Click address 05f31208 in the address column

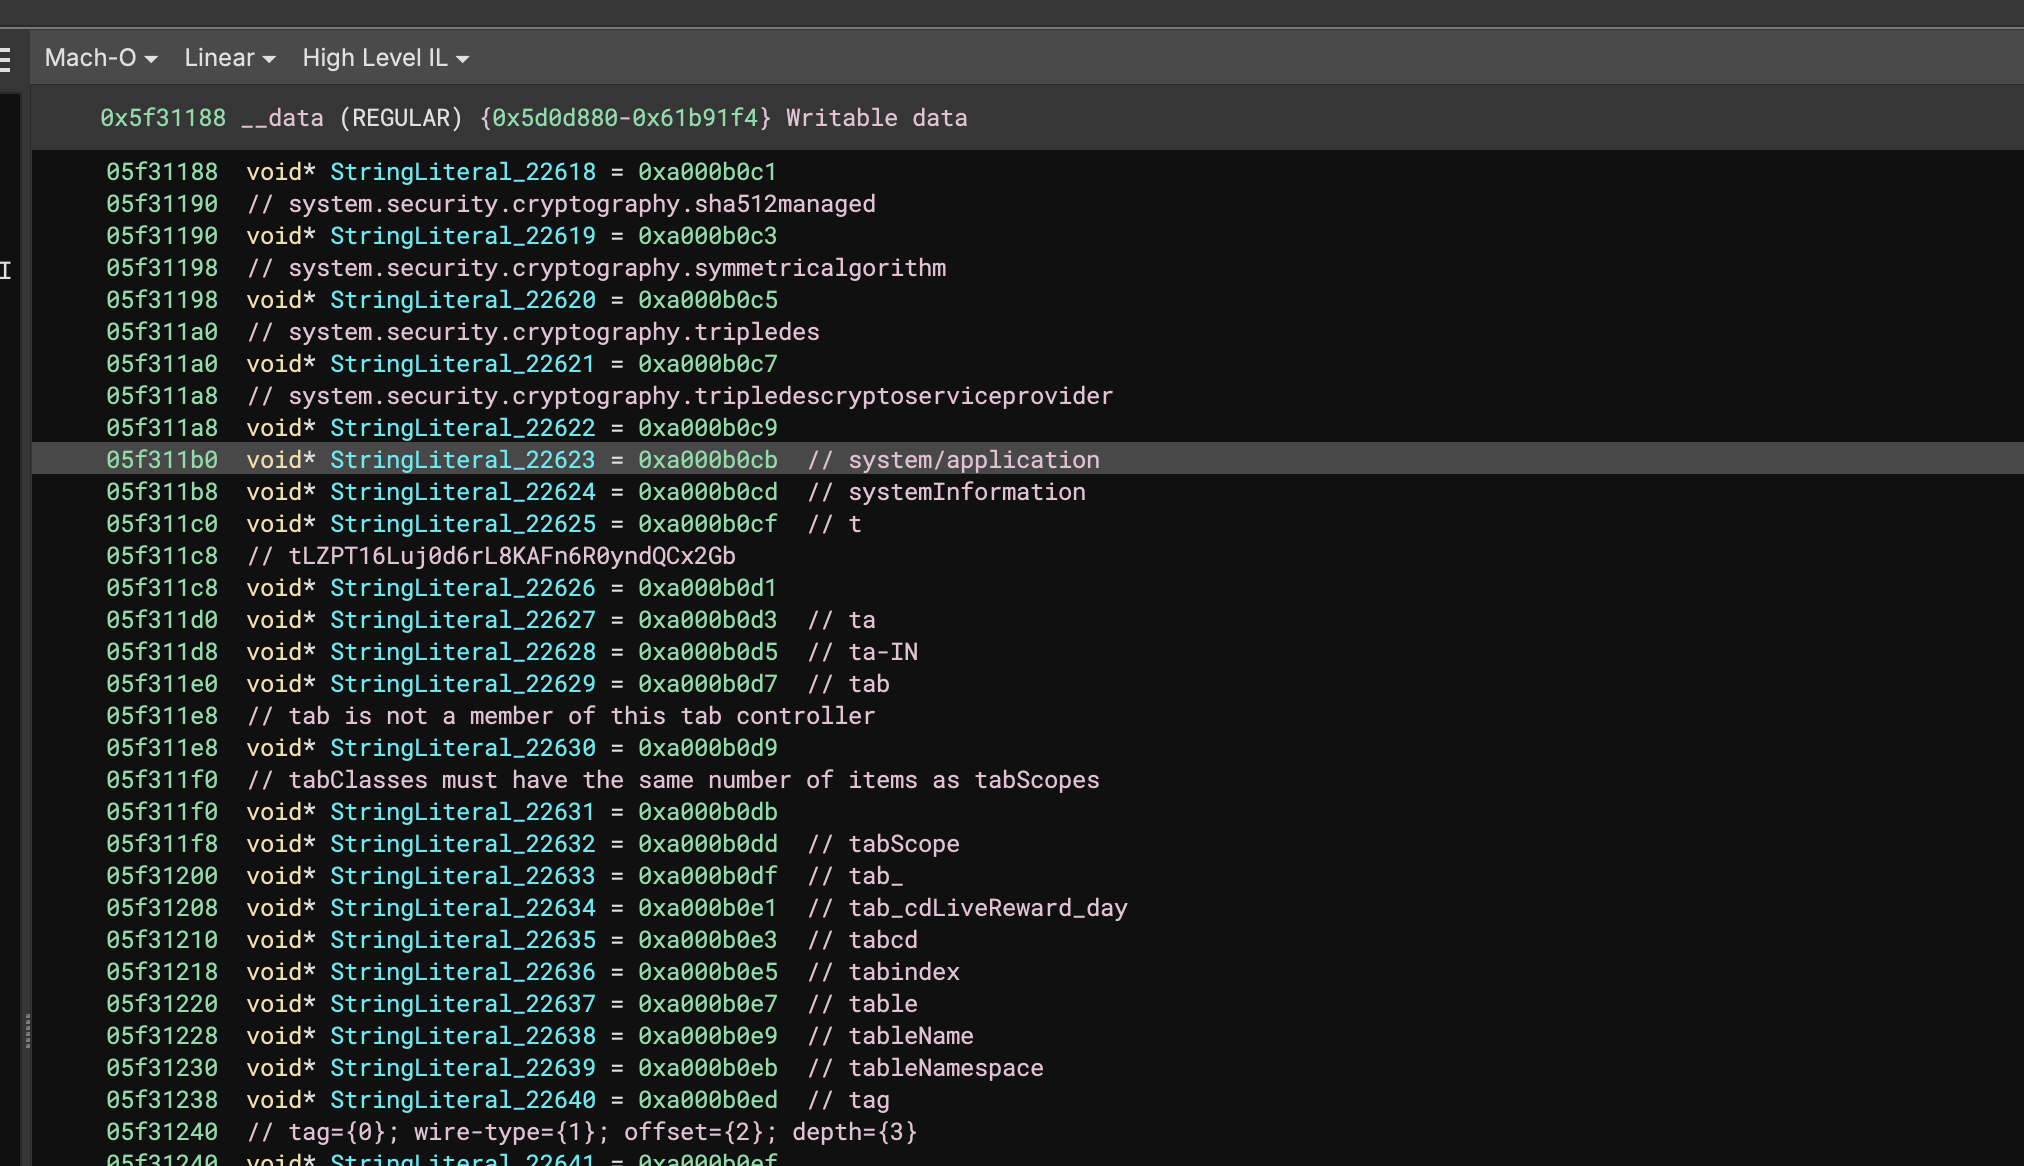click(162, 908)
